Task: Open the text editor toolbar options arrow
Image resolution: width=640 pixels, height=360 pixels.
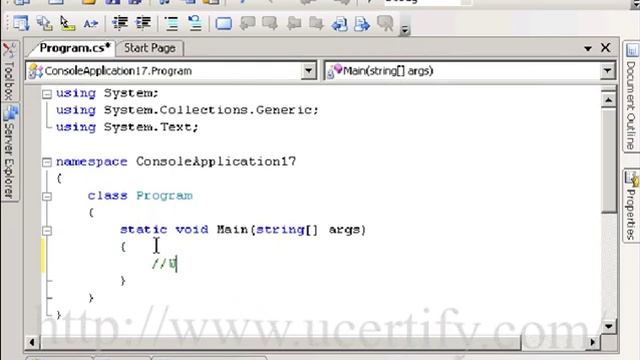Action: click(x=404, y=29)
